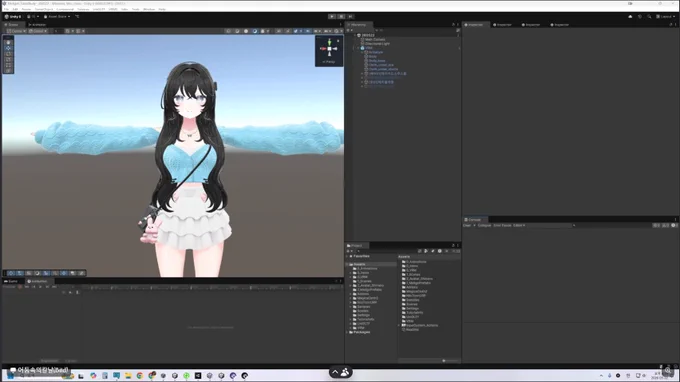Select the second Inspector tab
Viewport: 680px width, 382px height.
(503, 25)
